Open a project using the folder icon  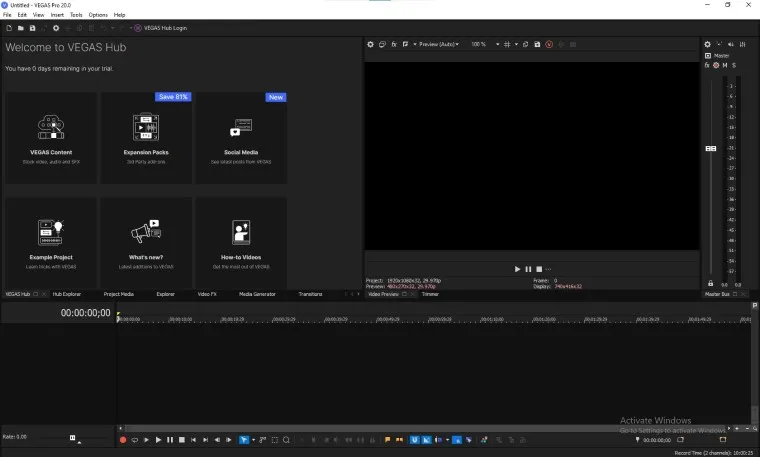click(21, 28)
